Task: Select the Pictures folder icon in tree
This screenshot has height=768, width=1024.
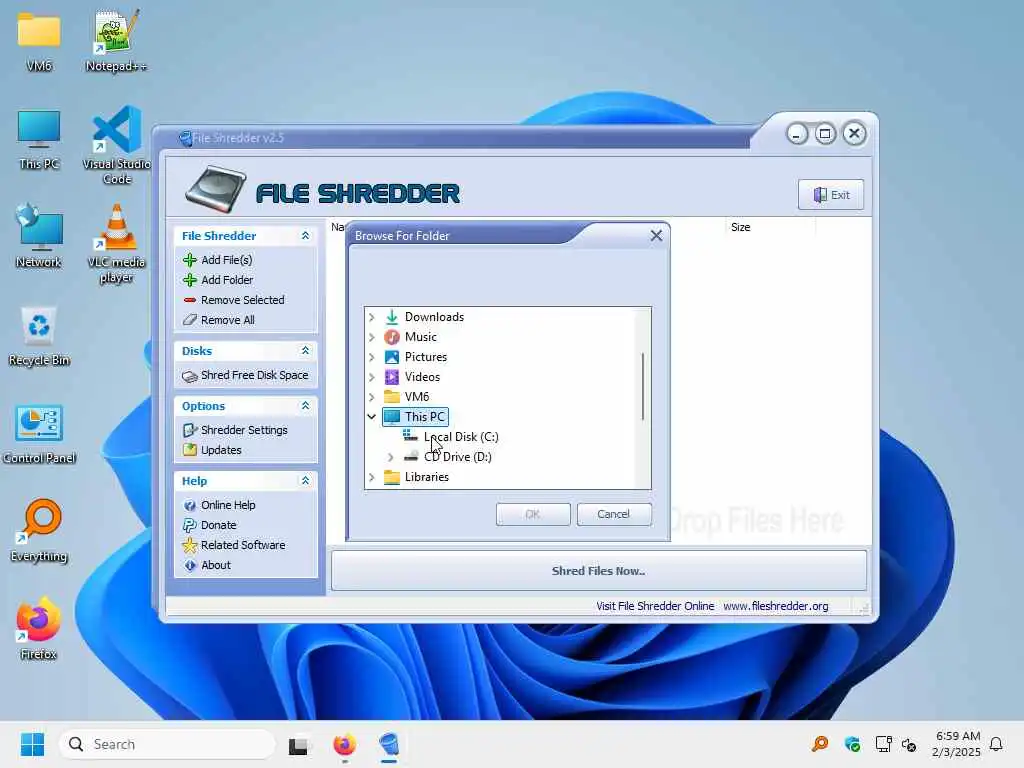Action: click(x=392, y=357)
